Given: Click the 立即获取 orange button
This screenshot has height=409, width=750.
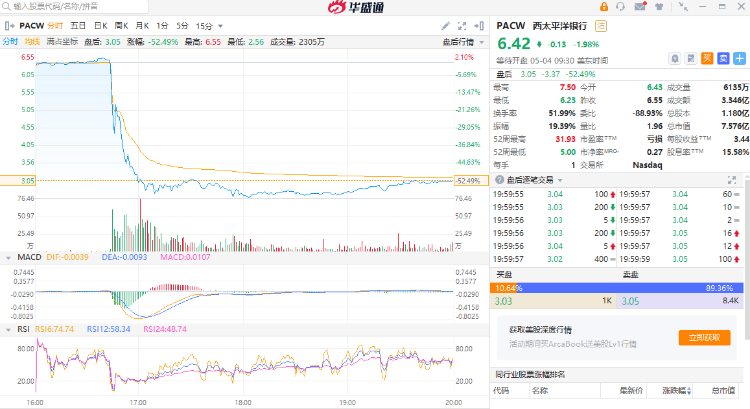Looking at the screenshot, I should click(x=704, y=338).
